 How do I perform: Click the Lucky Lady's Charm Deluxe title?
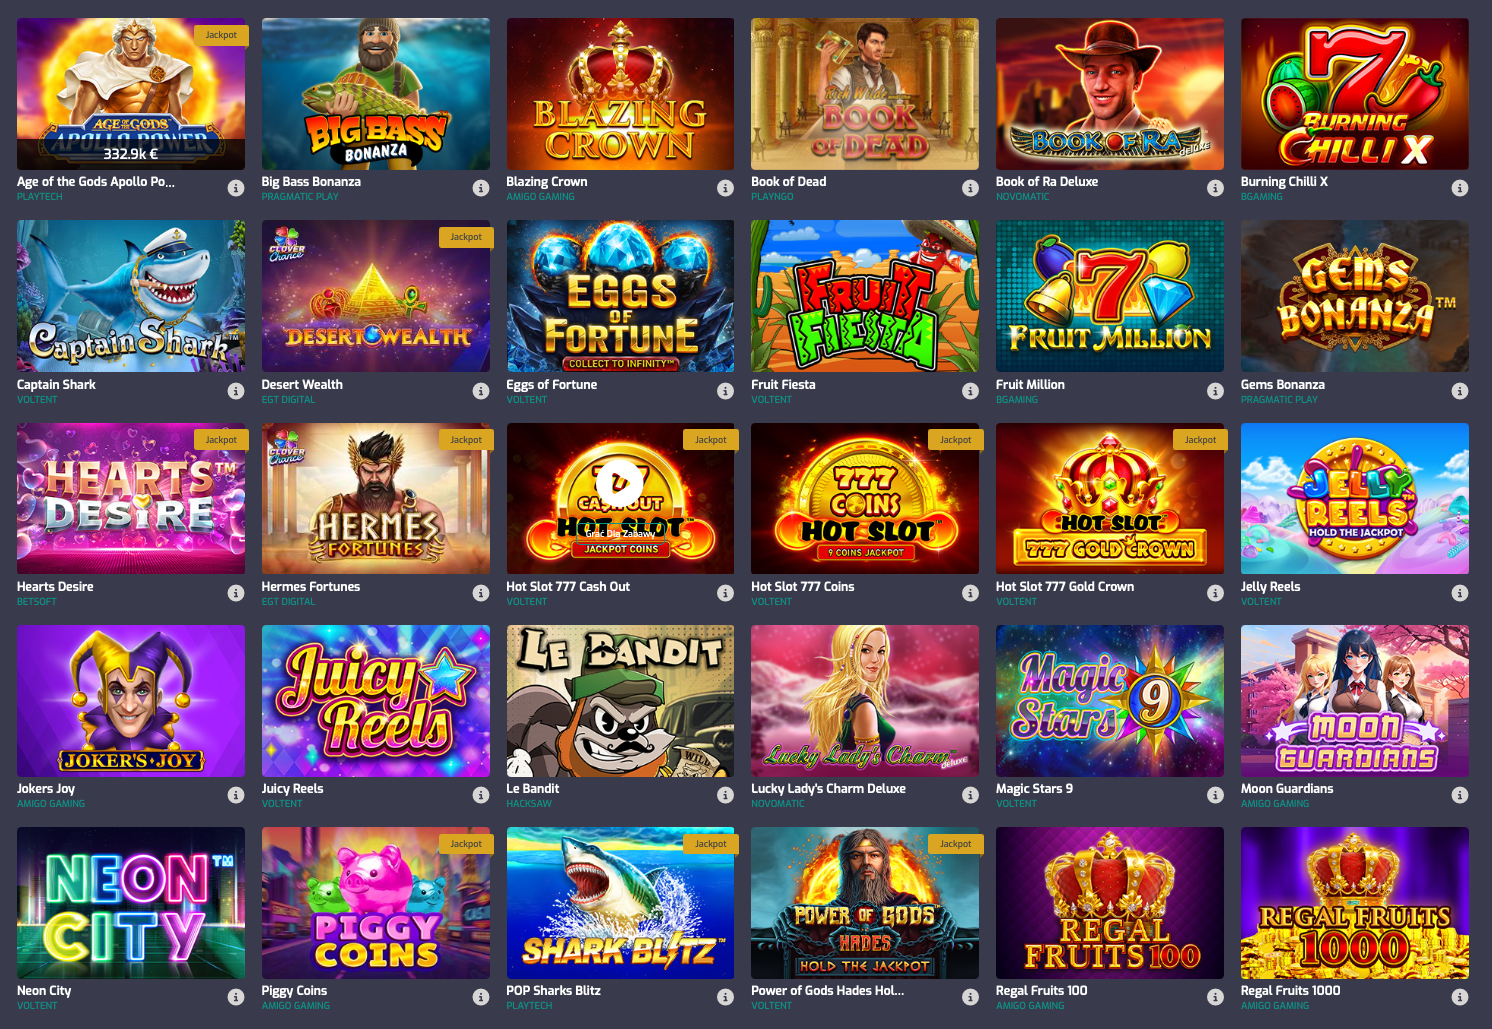coord(828,788)
